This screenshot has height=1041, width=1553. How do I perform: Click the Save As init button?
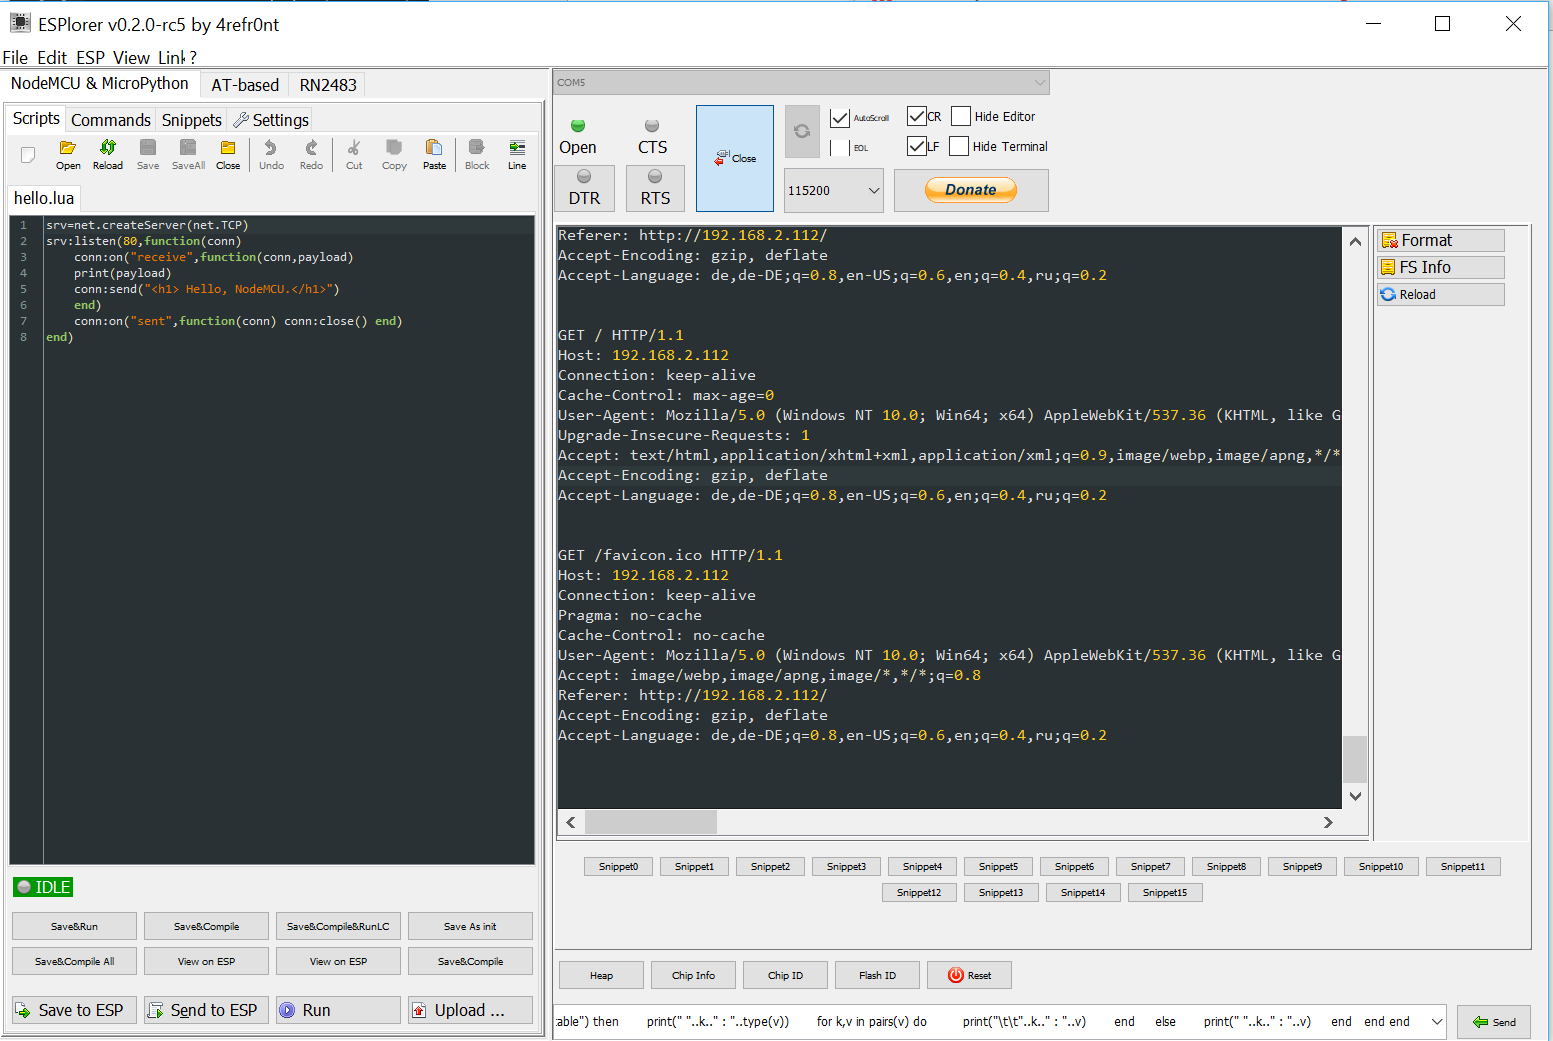pos(470,926)
